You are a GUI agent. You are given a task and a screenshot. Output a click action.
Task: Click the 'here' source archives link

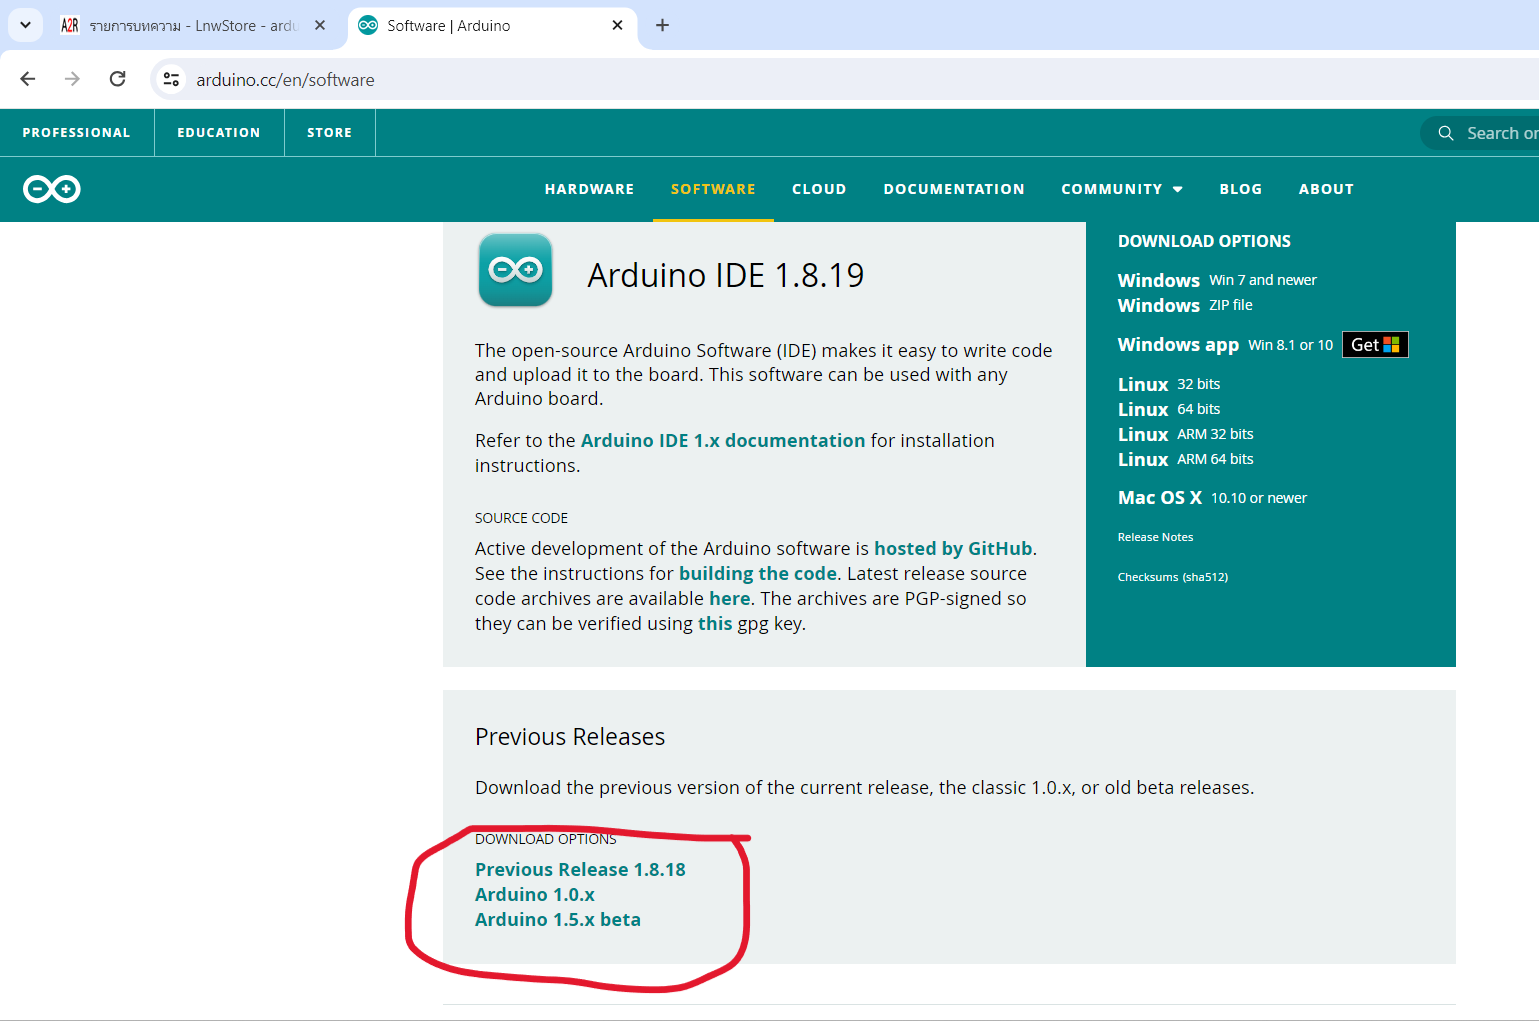(x=730, y=598)
